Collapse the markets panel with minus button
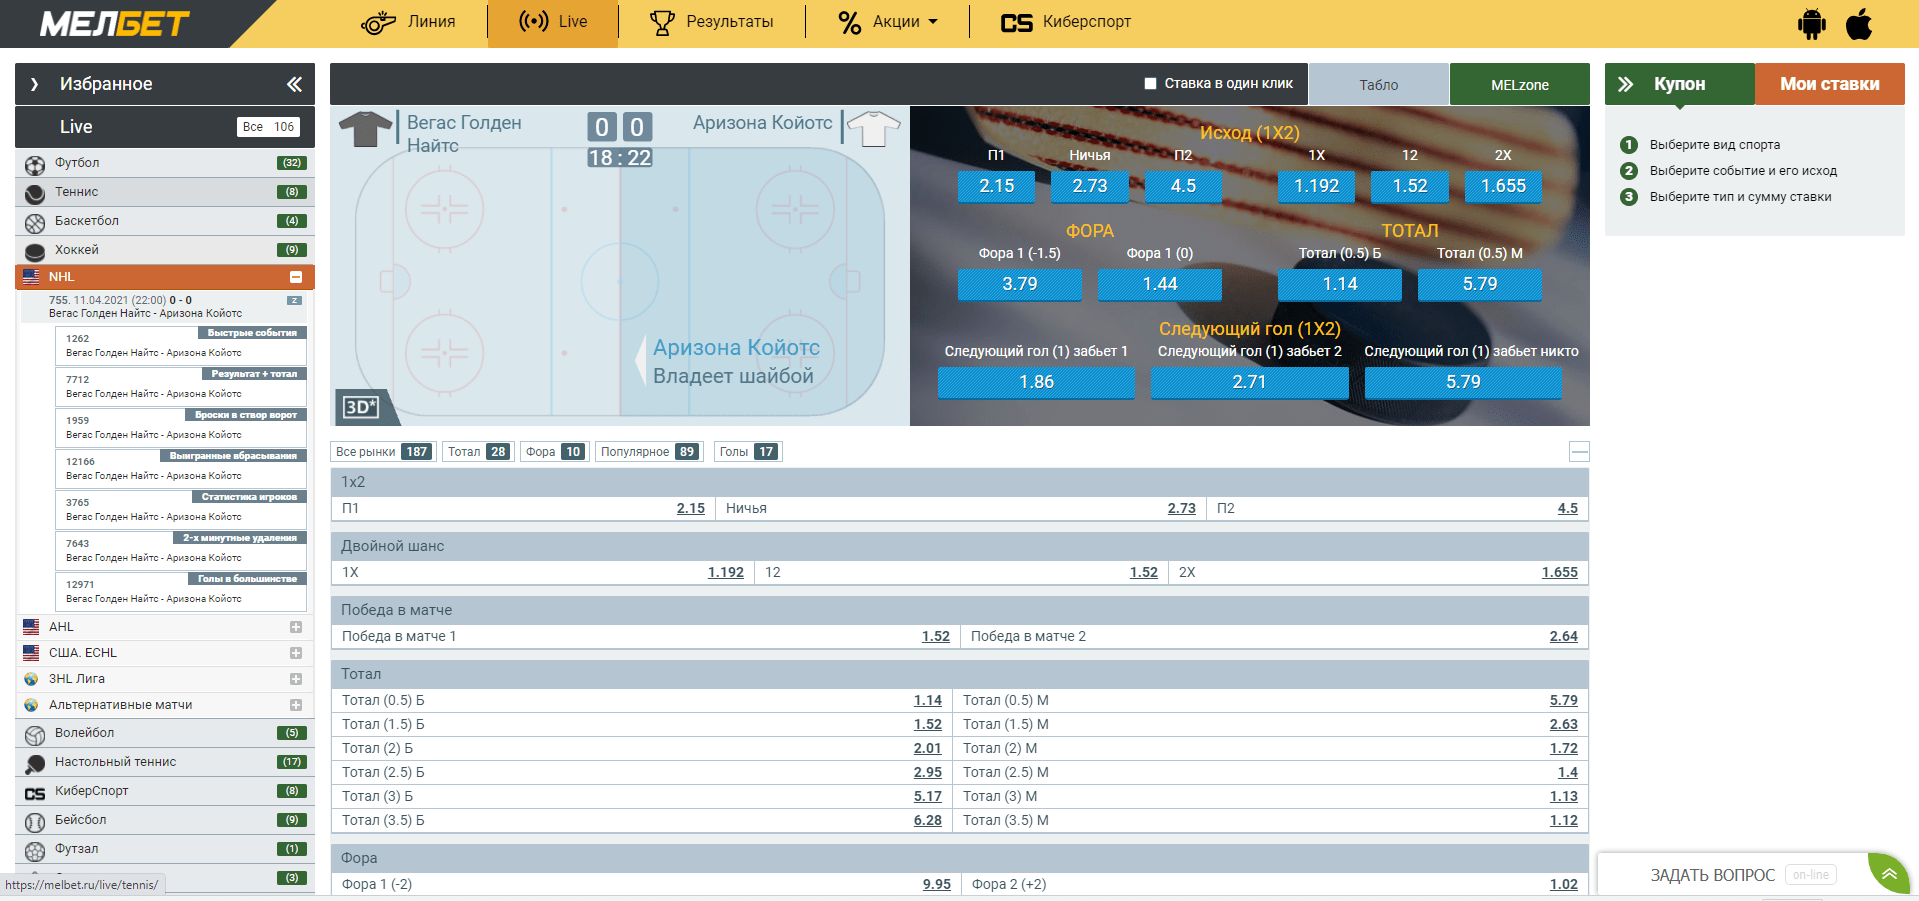The width and height of the screenshot is (1919, 901). click(1579, 452)
